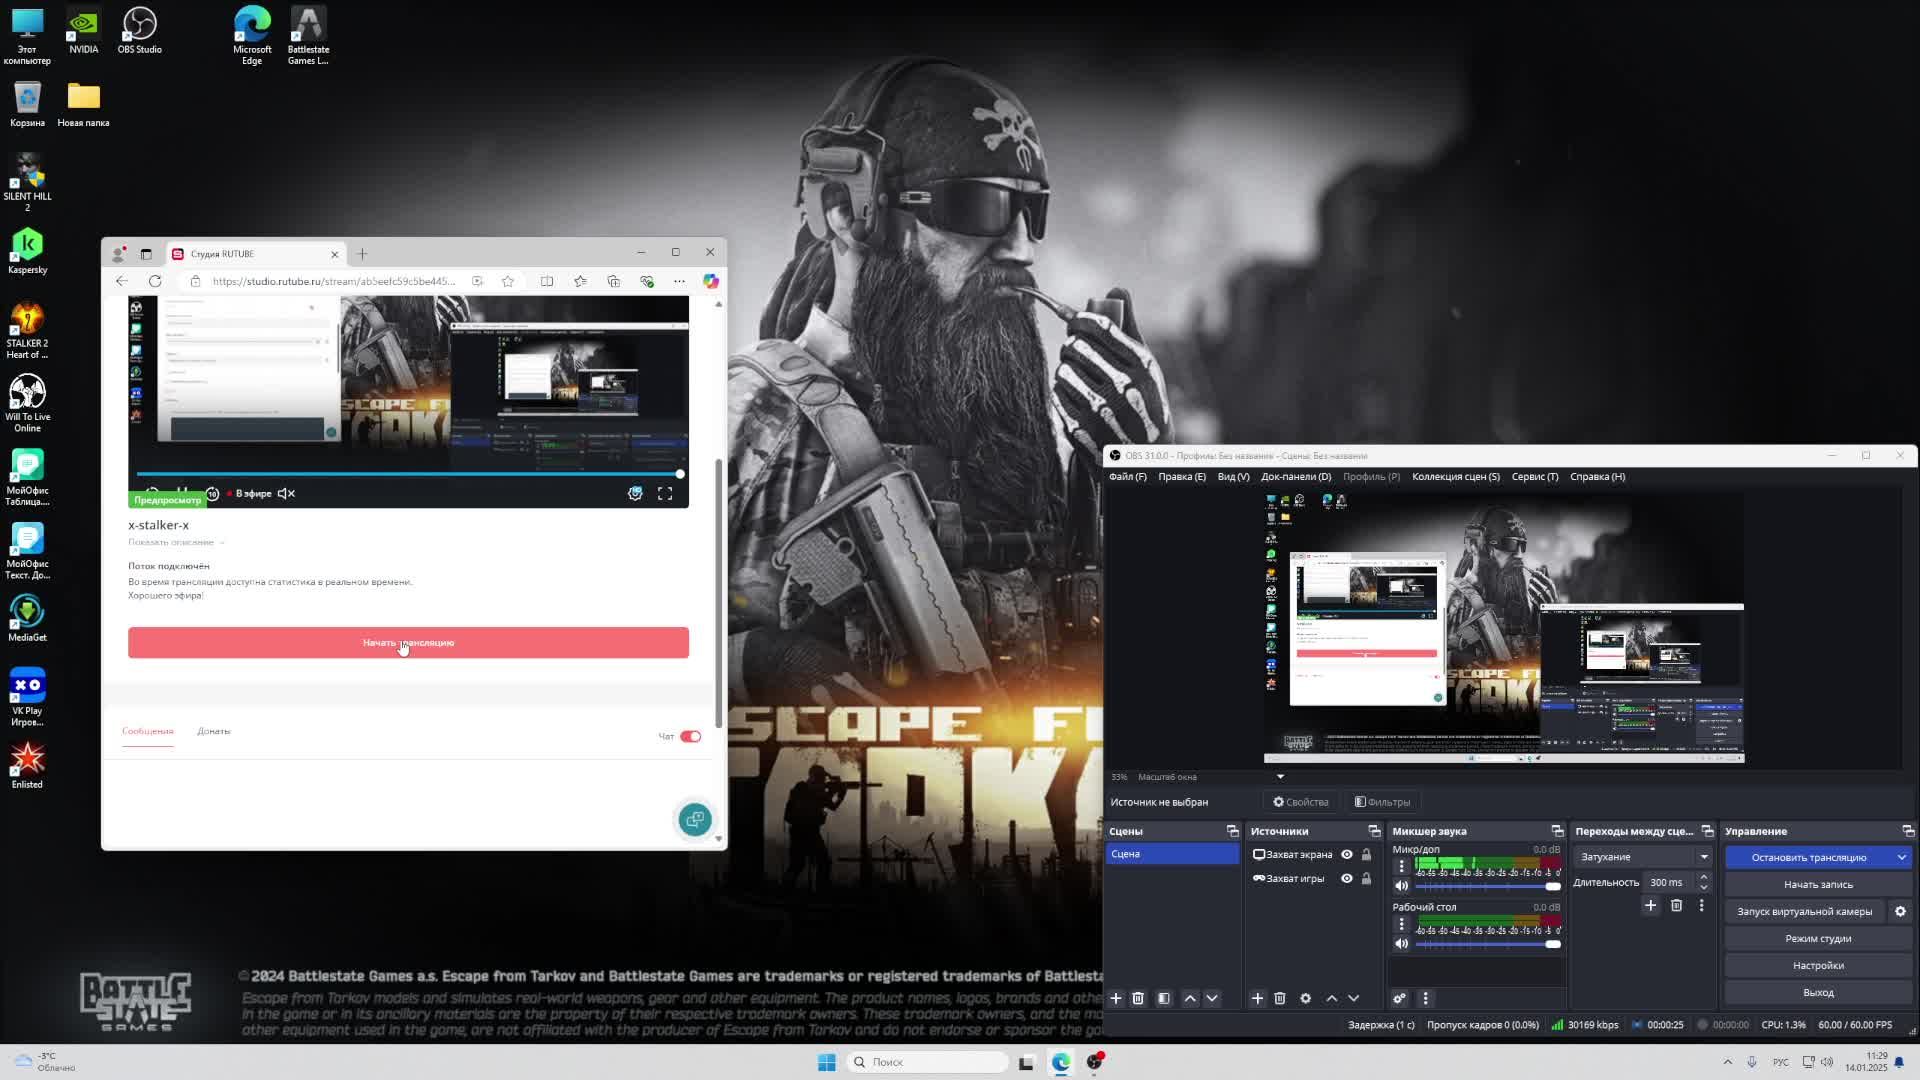Open the Коллекция сцен menu

click(1456, 477)
